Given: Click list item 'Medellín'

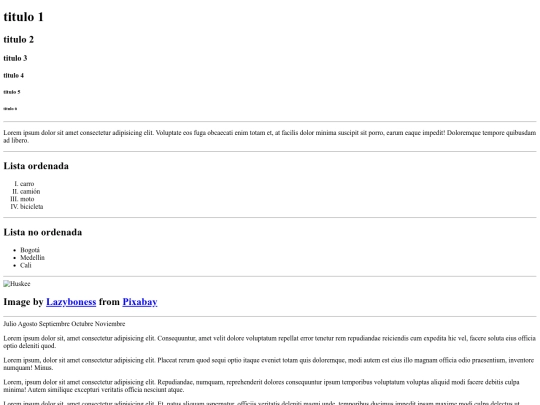Looking at the screenshot, I should [32, 258].
